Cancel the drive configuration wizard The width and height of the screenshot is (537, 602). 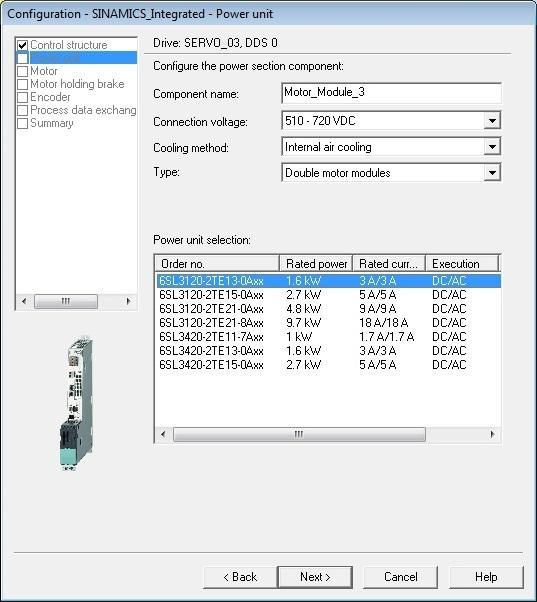(400, 577)
